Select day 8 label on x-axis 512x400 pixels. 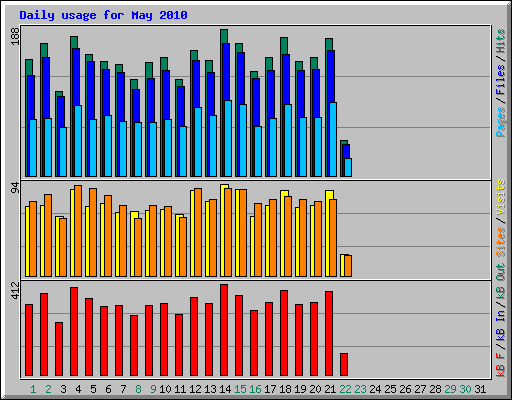click(138, 389)
